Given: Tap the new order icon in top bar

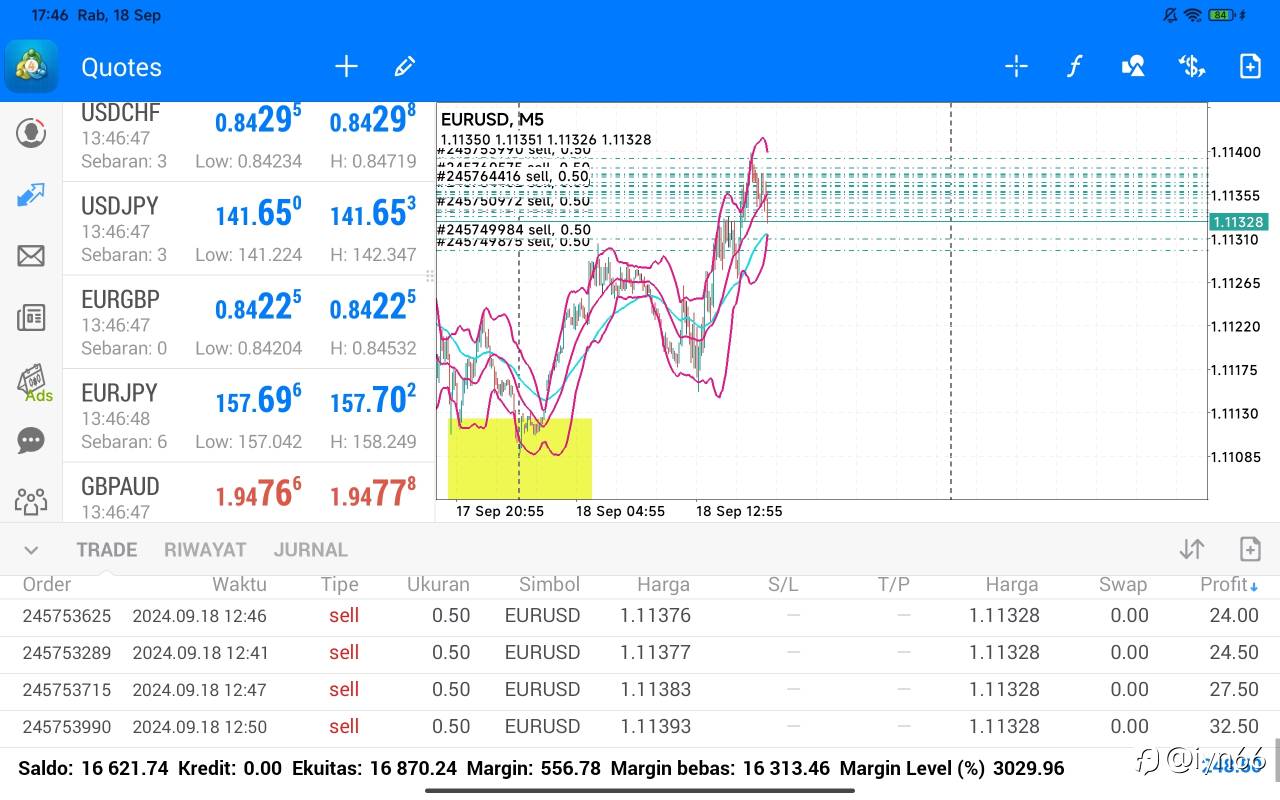Looking at the screenshot, I should click(x=1250, y=67).
